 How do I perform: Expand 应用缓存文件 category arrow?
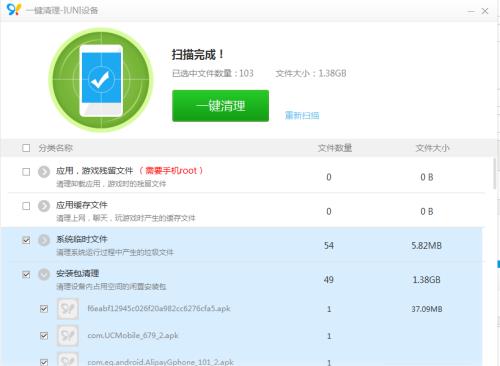click(x=44, y=206)
